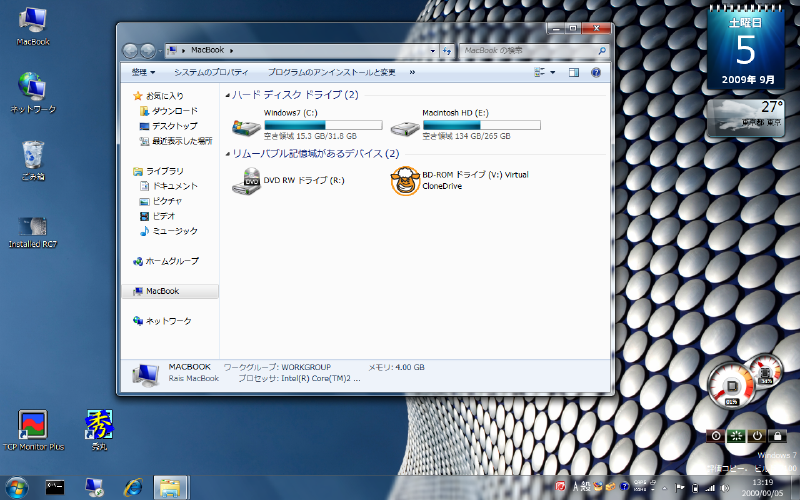
Task: Open ビデオ library
Action: click(x=158, y=216)
